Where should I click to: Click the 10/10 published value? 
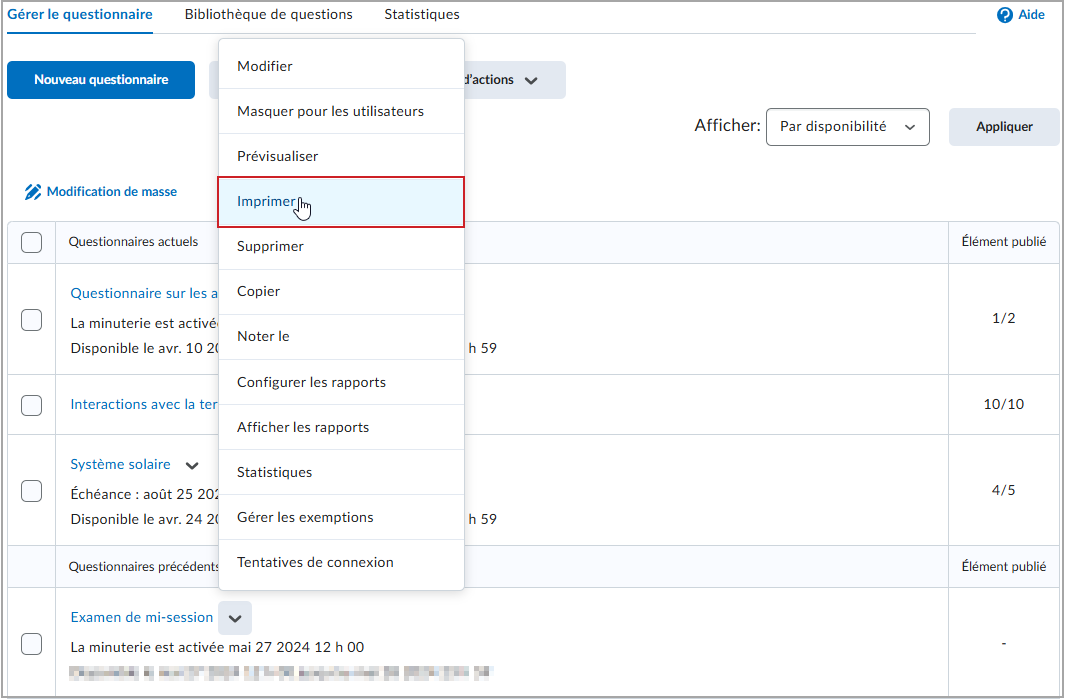(x=1003, y=404)
